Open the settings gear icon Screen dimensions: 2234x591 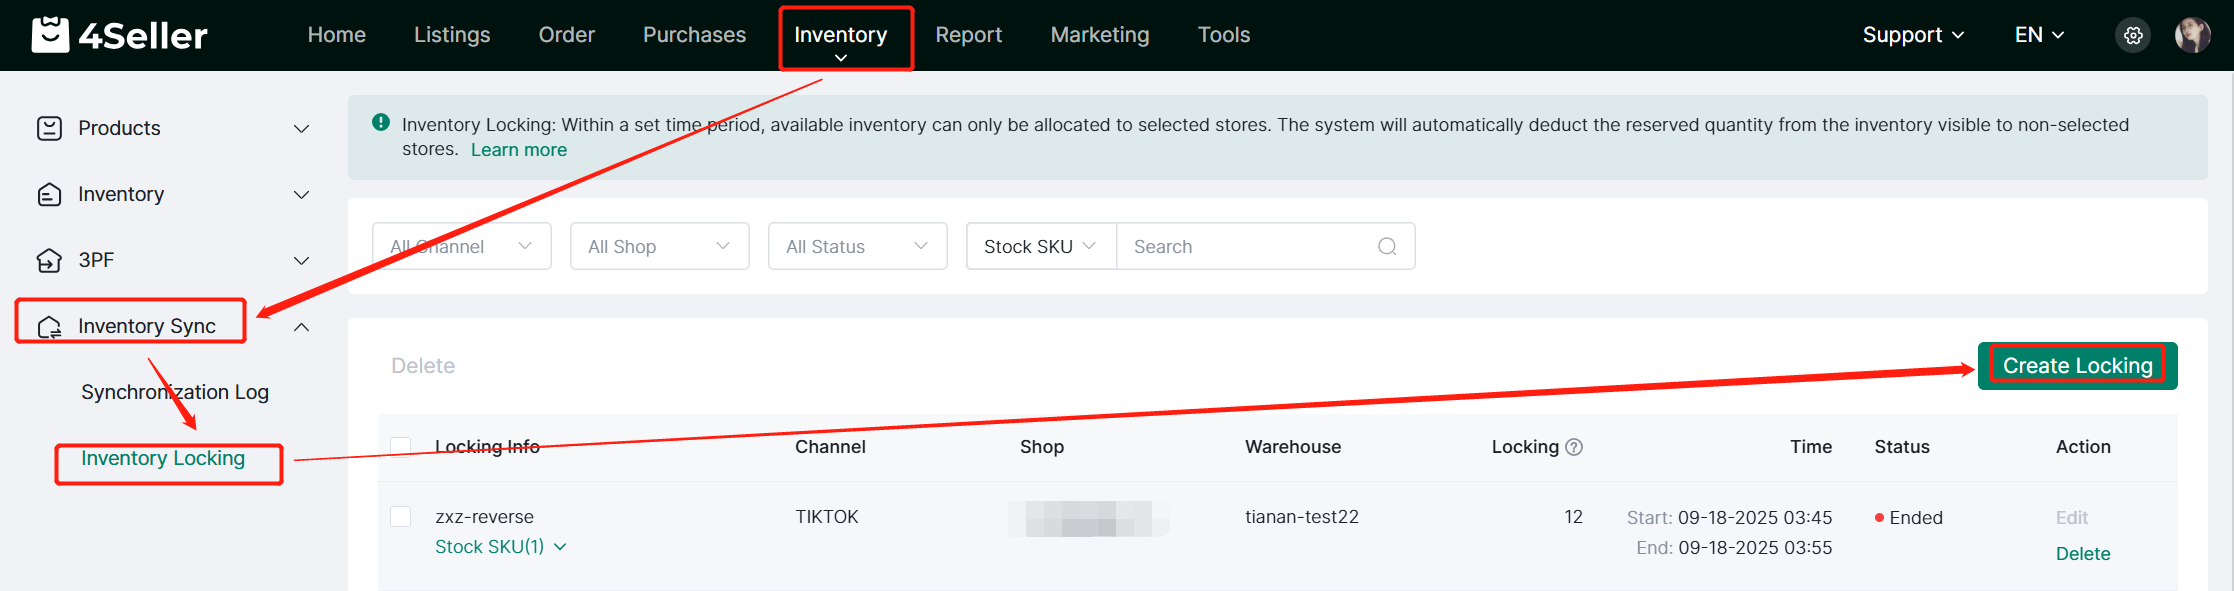point(2133,35)
